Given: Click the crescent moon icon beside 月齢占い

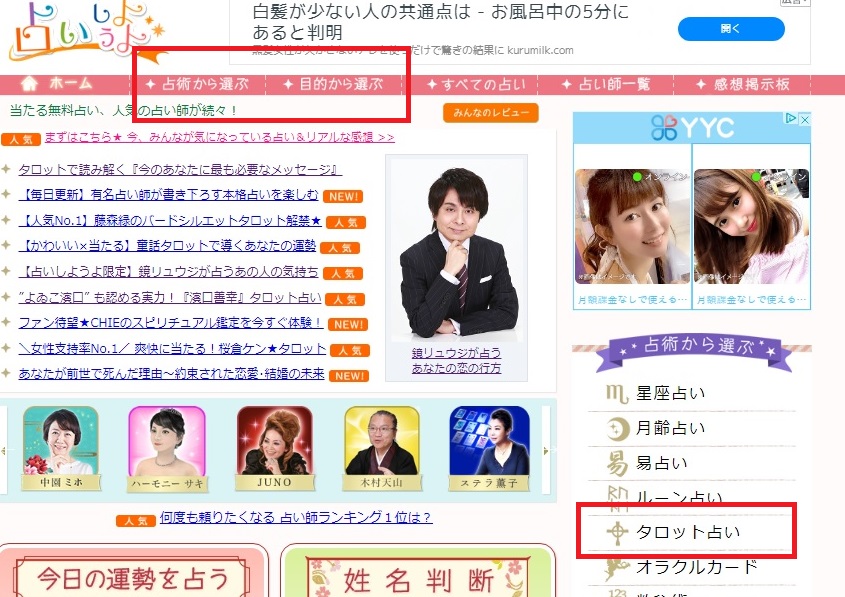Looking at the screenshot, I should pyautogui.click(x=617, y=429).
